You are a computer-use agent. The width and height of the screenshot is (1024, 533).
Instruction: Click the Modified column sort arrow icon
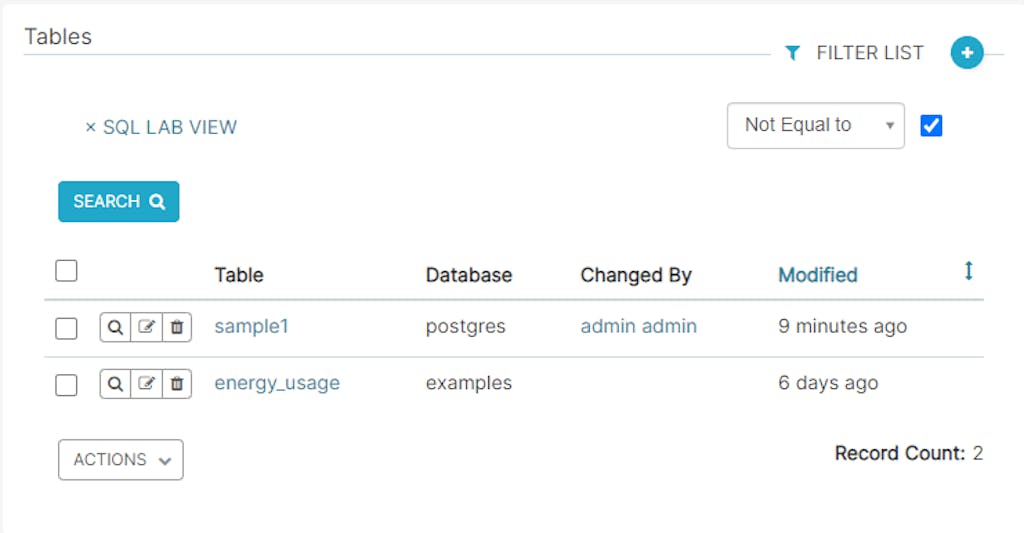[968, 271]
